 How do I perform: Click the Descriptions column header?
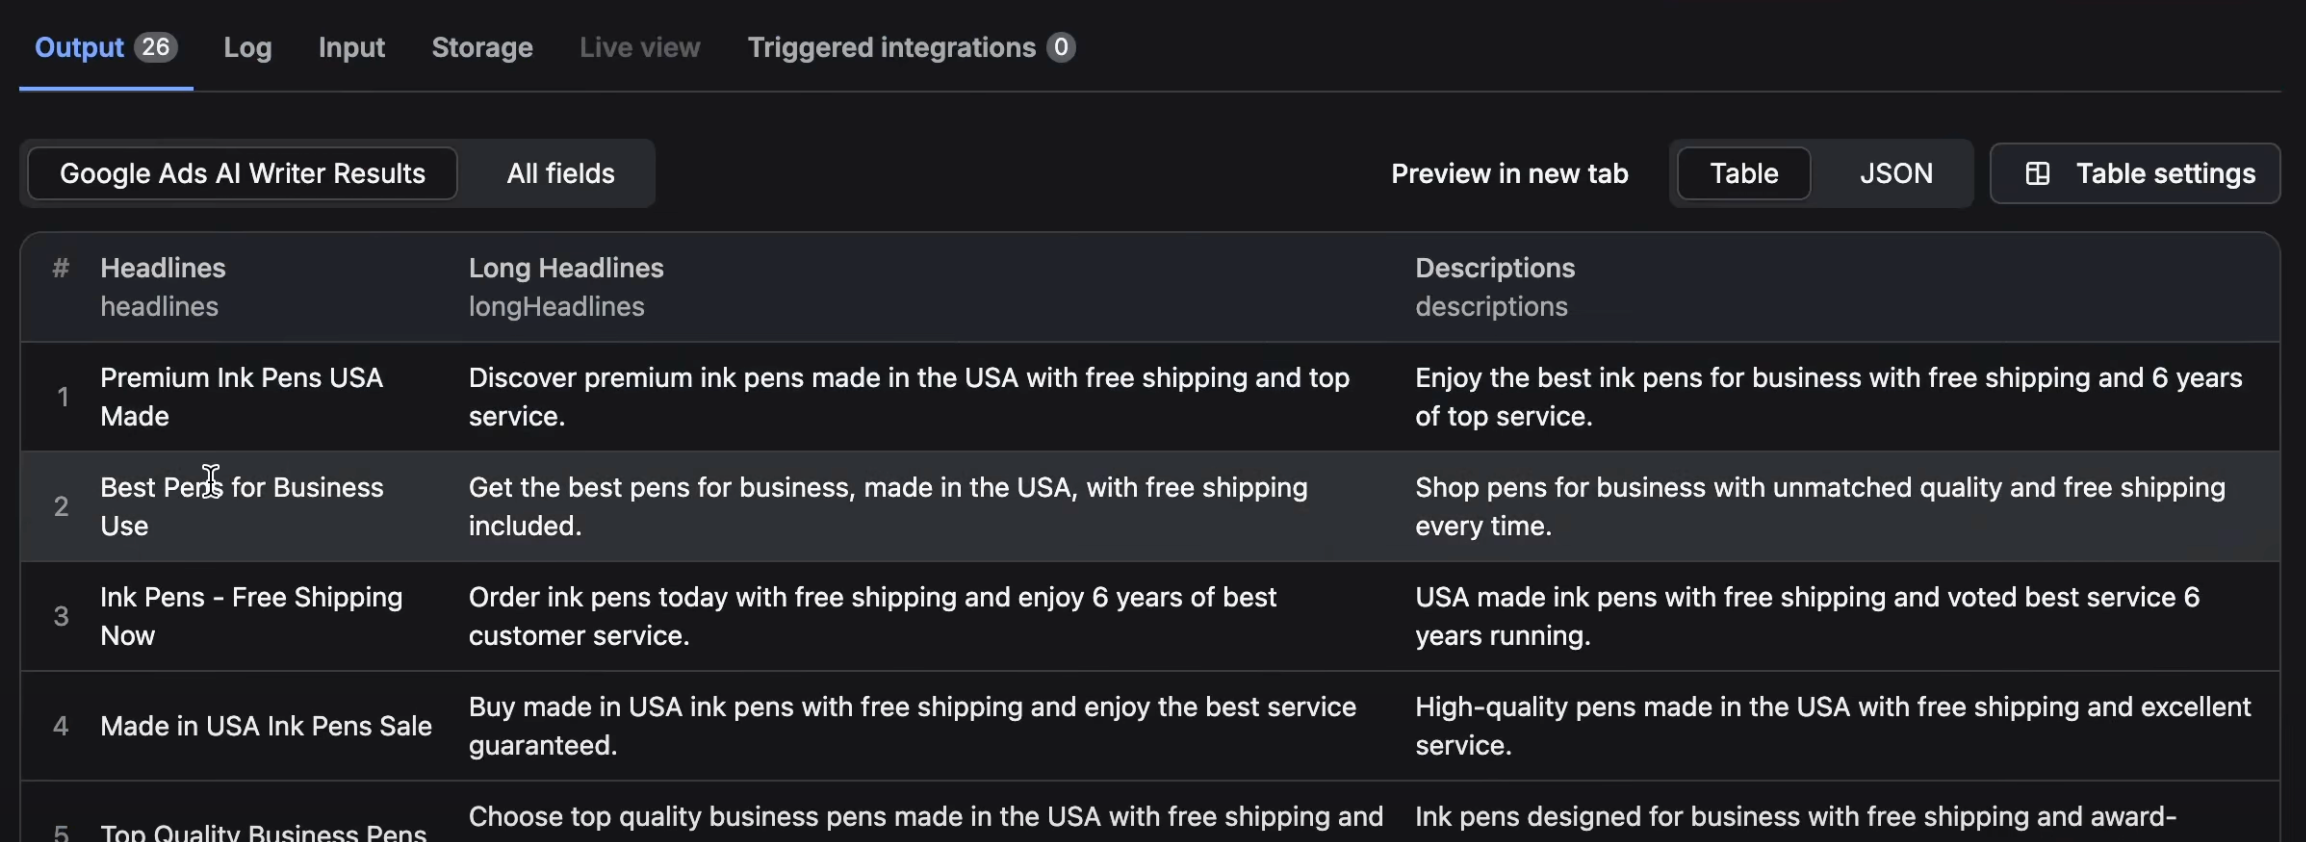click(x=1494, y=268)
